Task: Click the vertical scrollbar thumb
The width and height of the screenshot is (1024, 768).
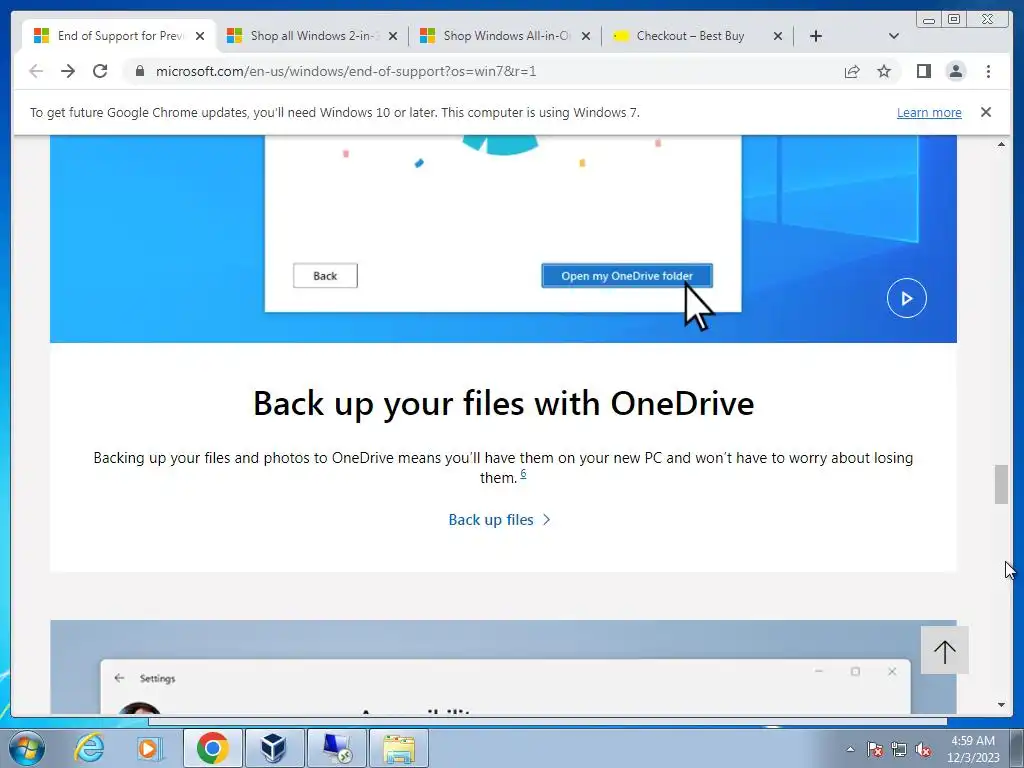Action: point(1001,485)
